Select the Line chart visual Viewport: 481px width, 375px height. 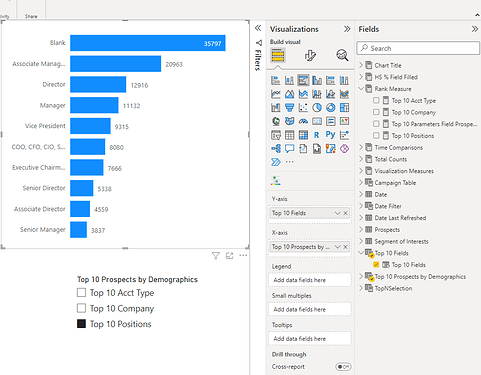(276, 94)
